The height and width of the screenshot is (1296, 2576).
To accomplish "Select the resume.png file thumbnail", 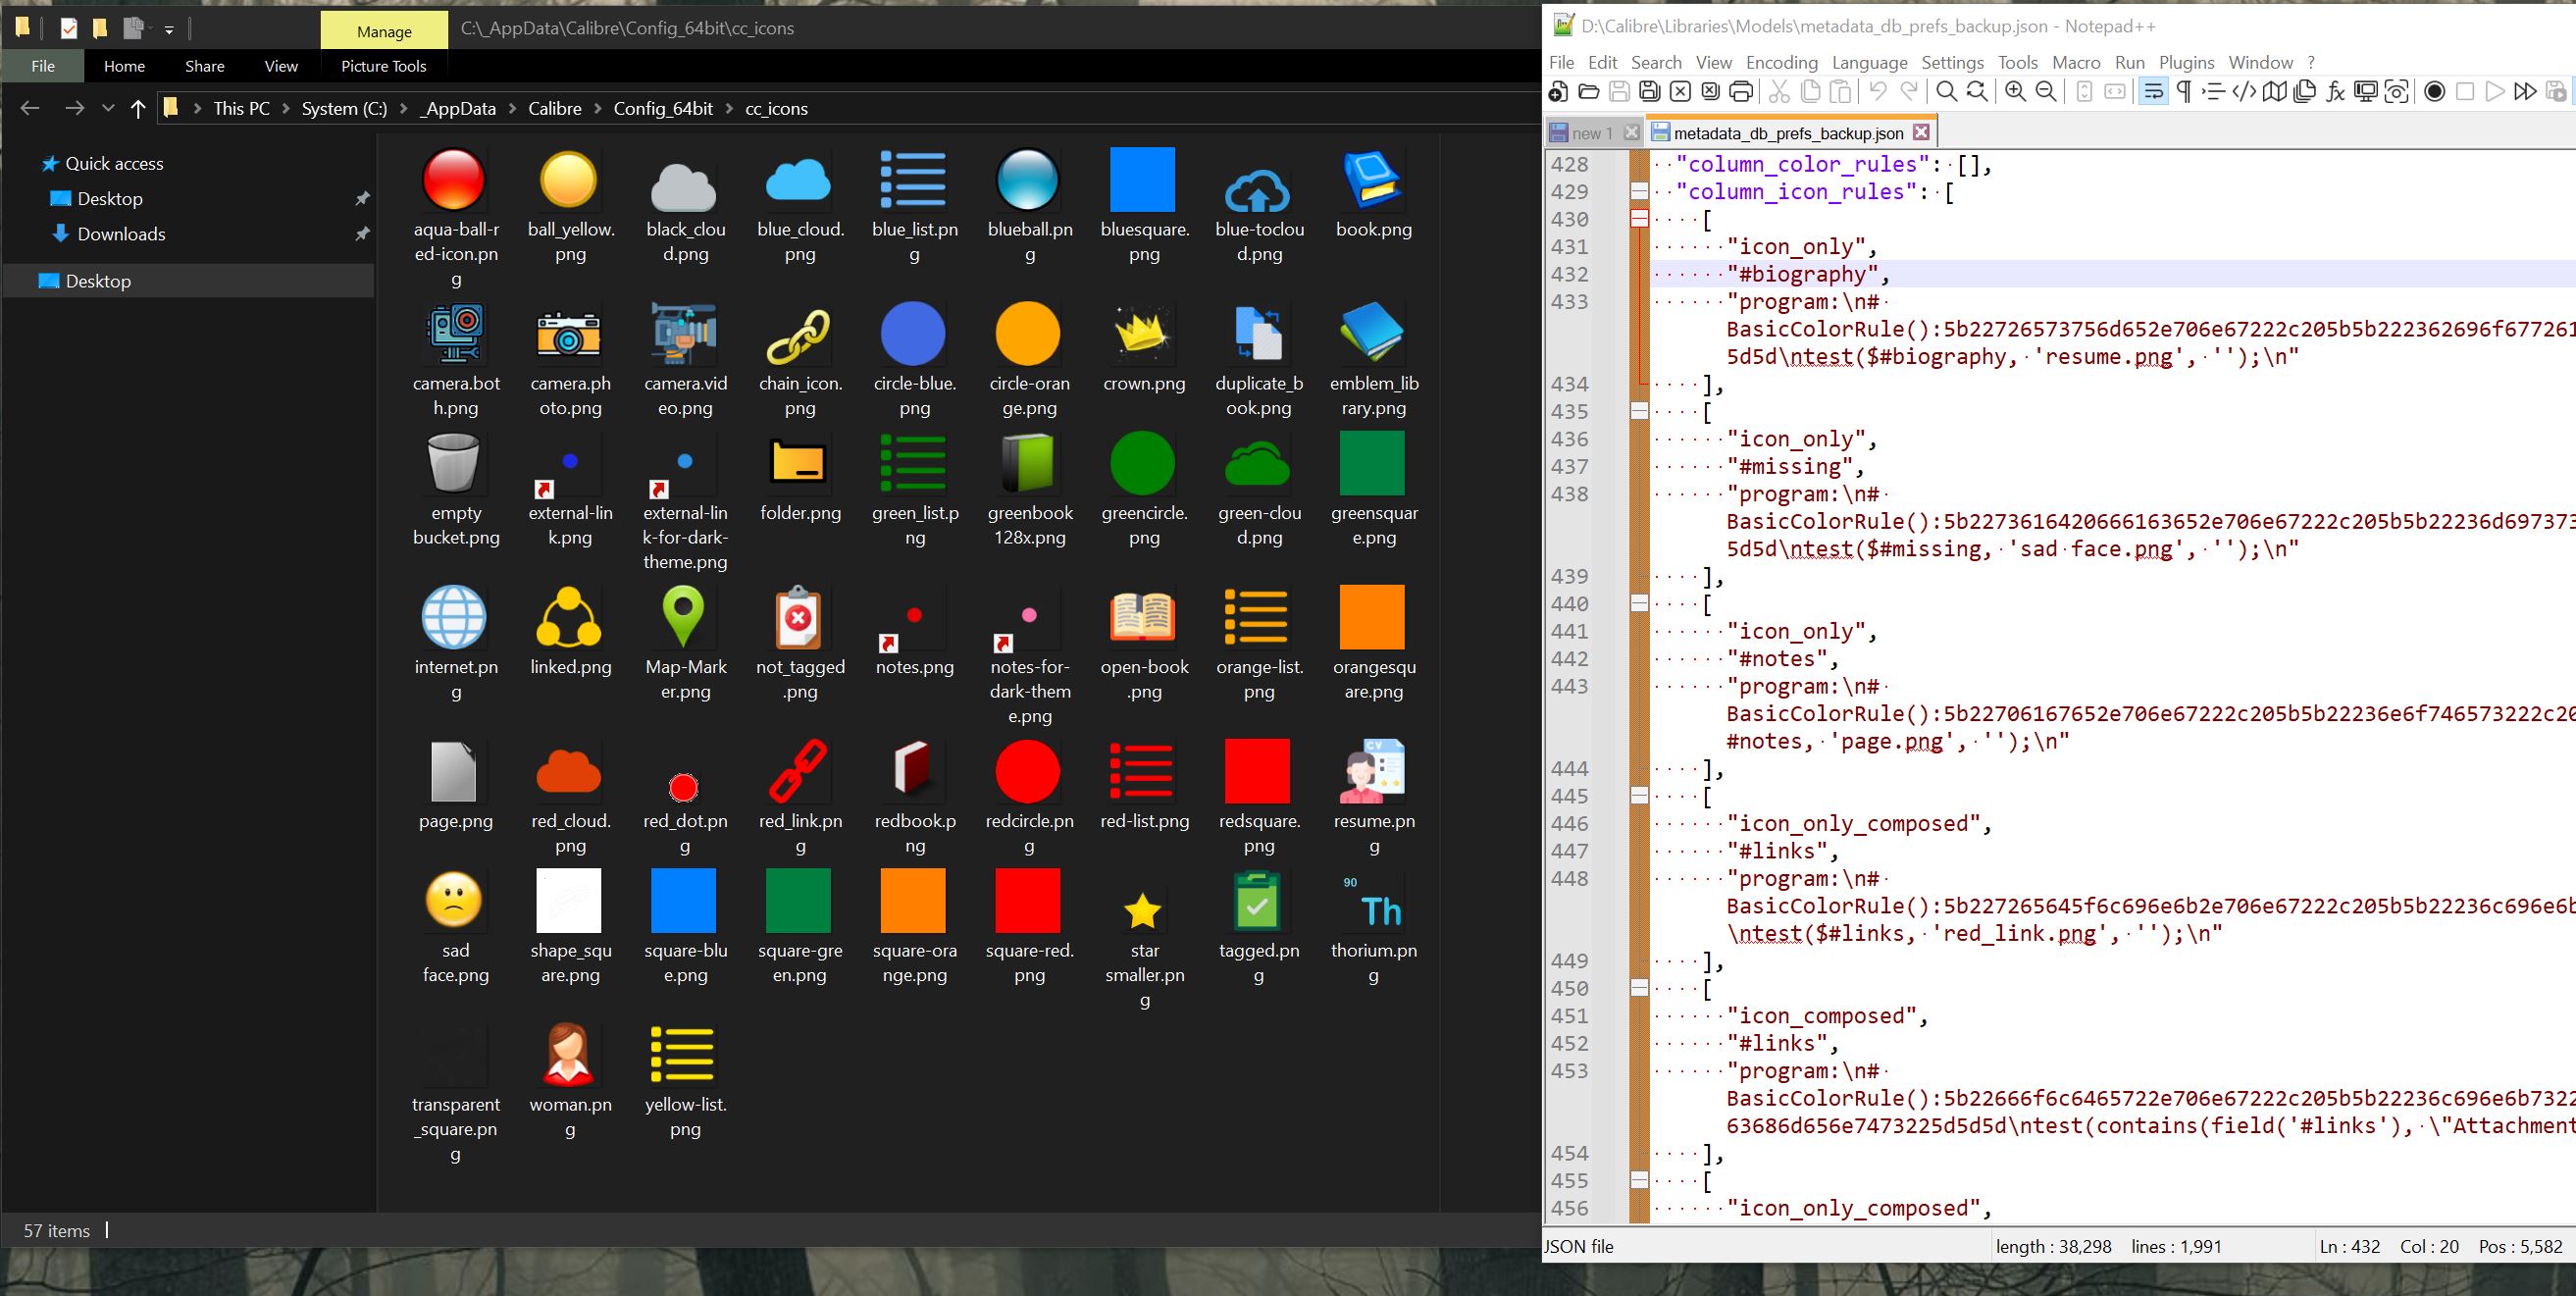I will 1372,772.
